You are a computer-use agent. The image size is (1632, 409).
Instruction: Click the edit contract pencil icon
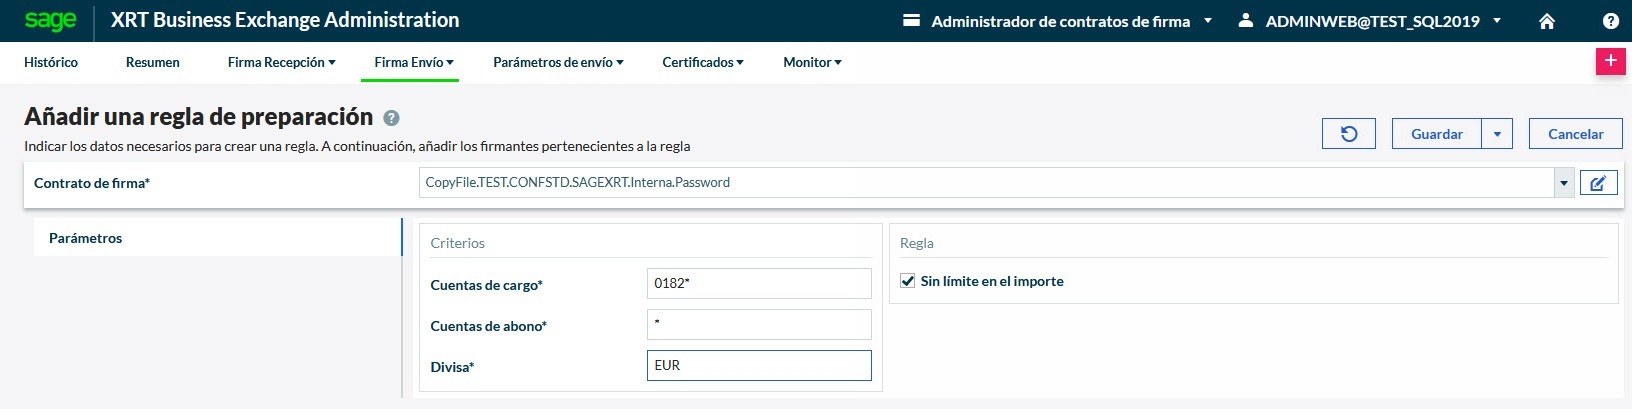pos(1598,183)
